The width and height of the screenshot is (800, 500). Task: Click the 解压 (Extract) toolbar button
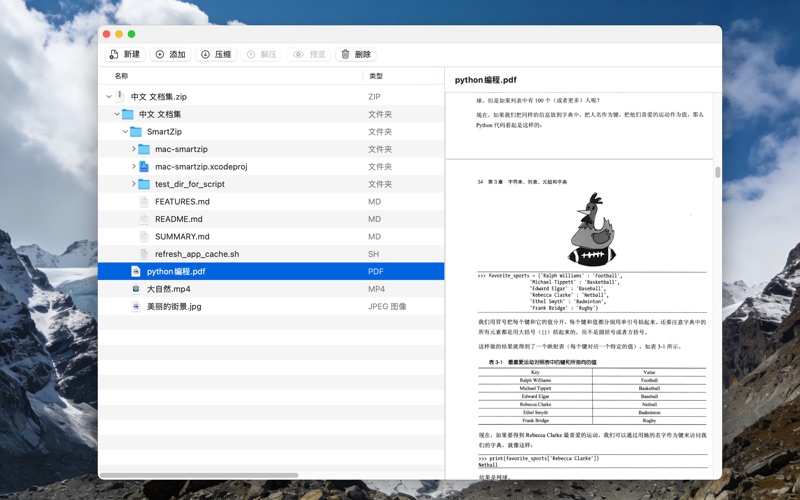pyautogui.click(x=261, y=54)
